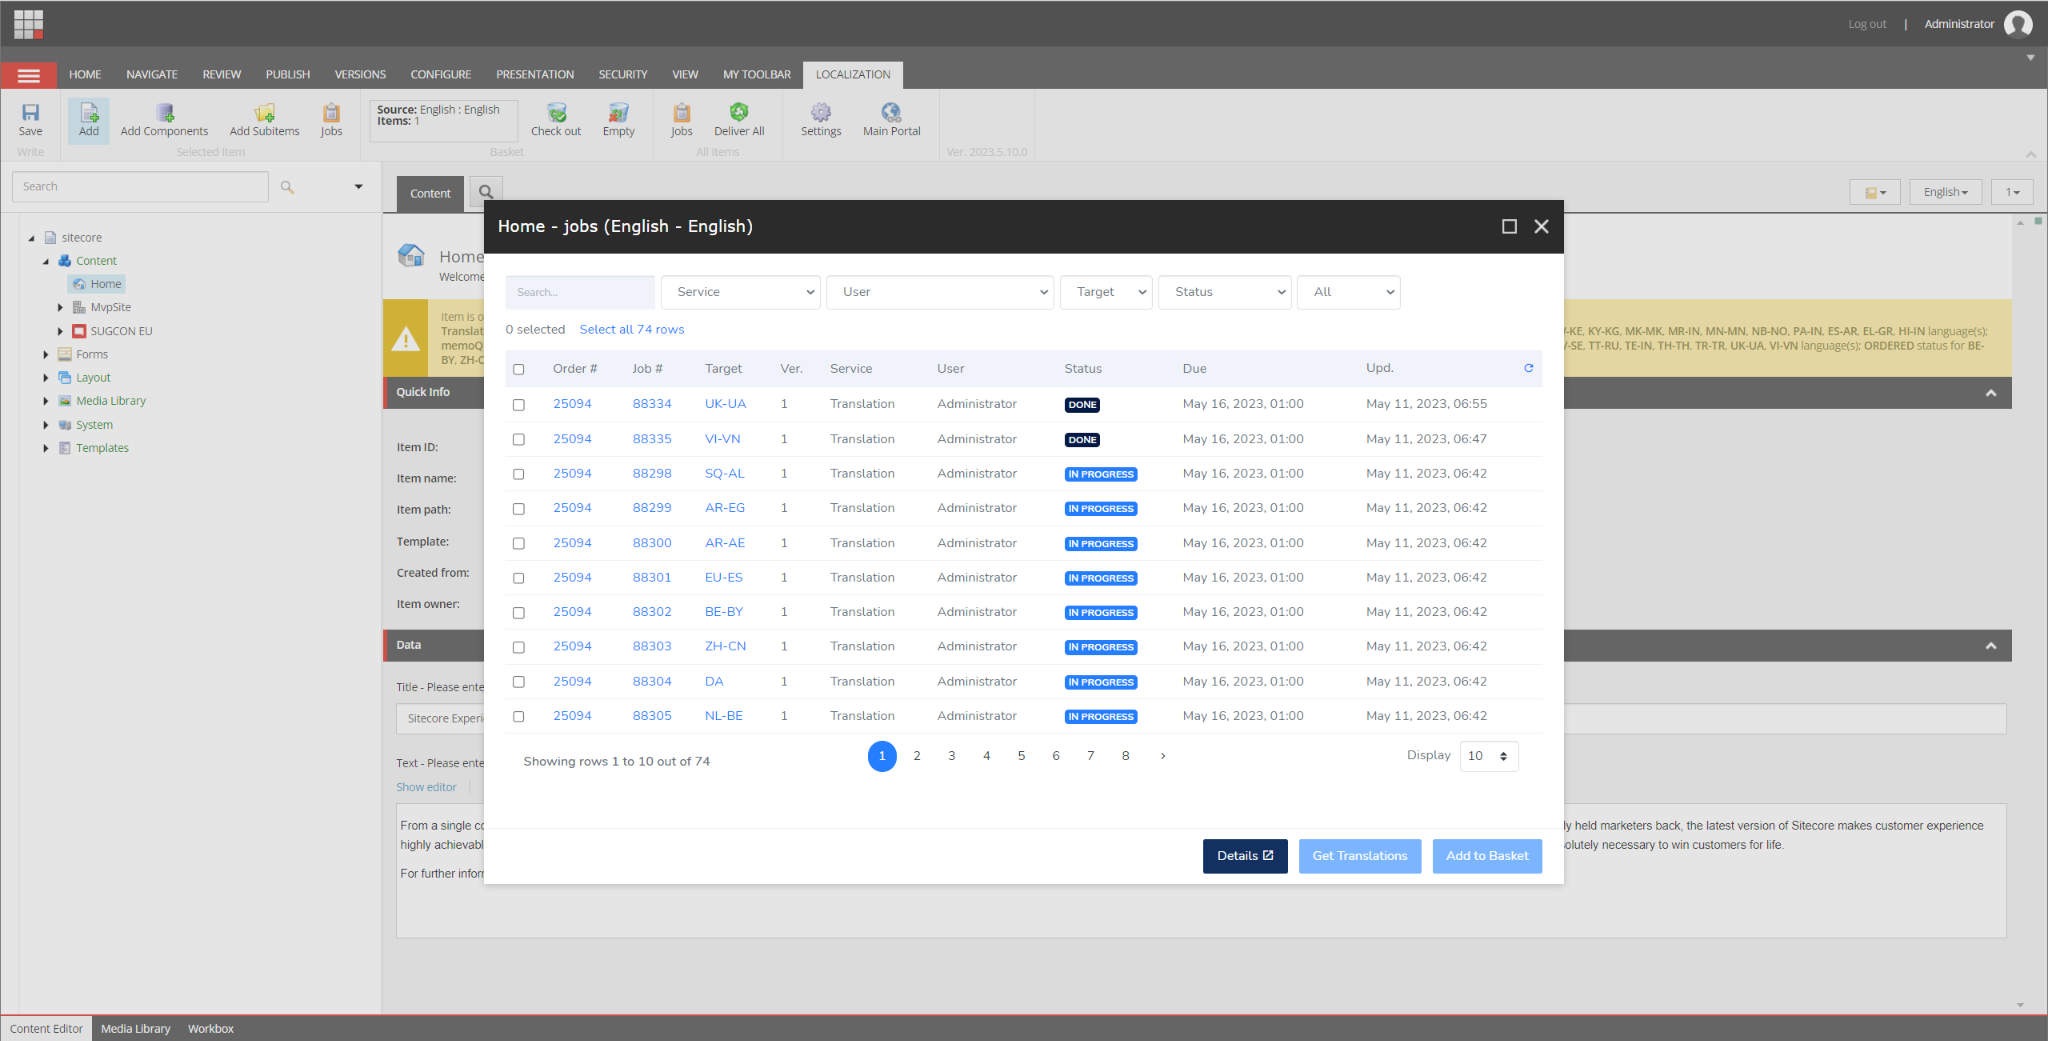Select the checkbox for job 88334
Image resolution: width=2048 pixels, height=1041 pixels.
518,405
